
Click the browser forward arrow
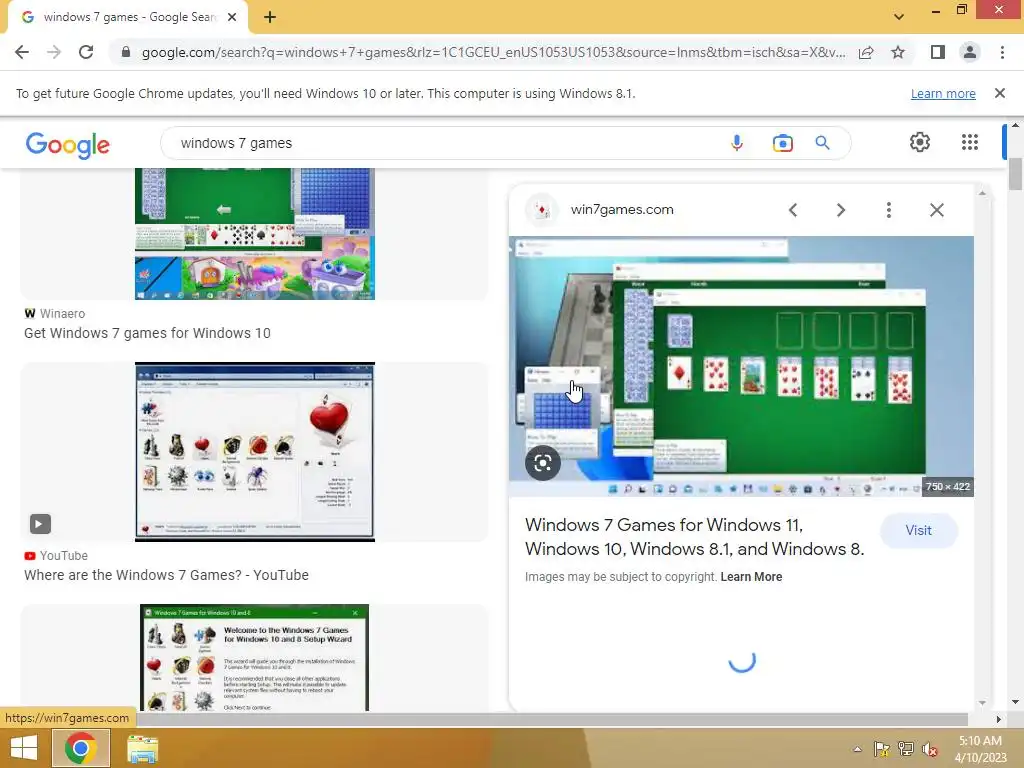pyautogui.click(x=54, y=52)
